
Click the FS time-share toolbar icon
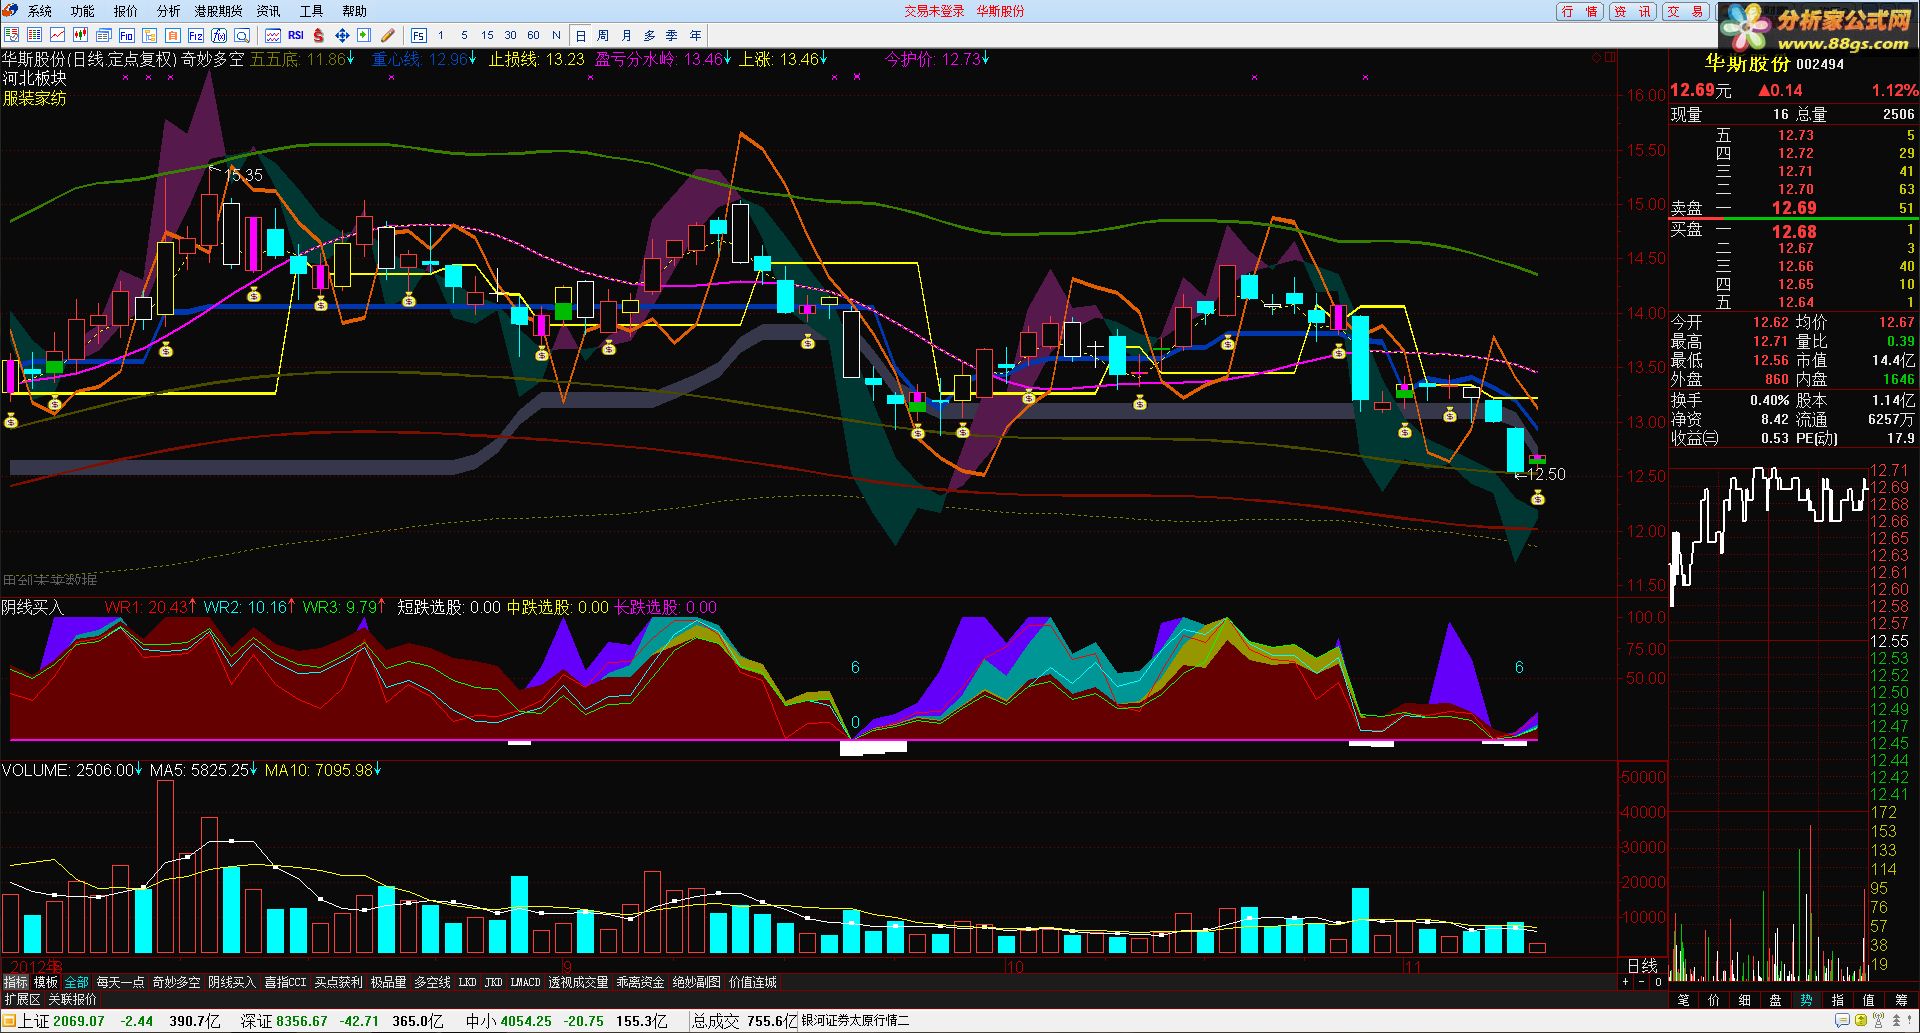point(418,35)
